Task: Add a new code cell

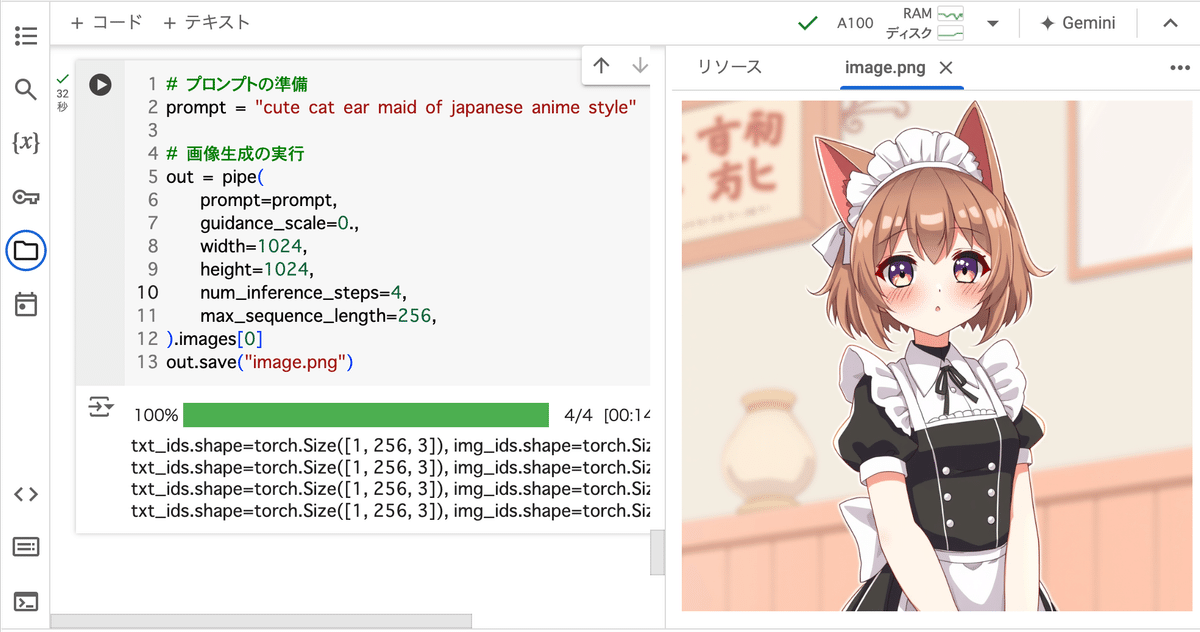Action: pos(105,22)
